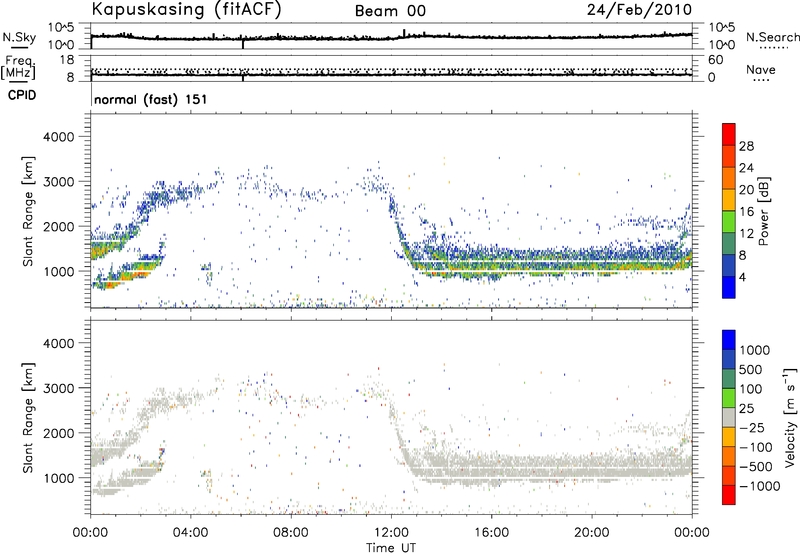Click the '12:00' time axis tick label
The width and height of the screenshot is (800, 554).
click(x=391, y=533)
